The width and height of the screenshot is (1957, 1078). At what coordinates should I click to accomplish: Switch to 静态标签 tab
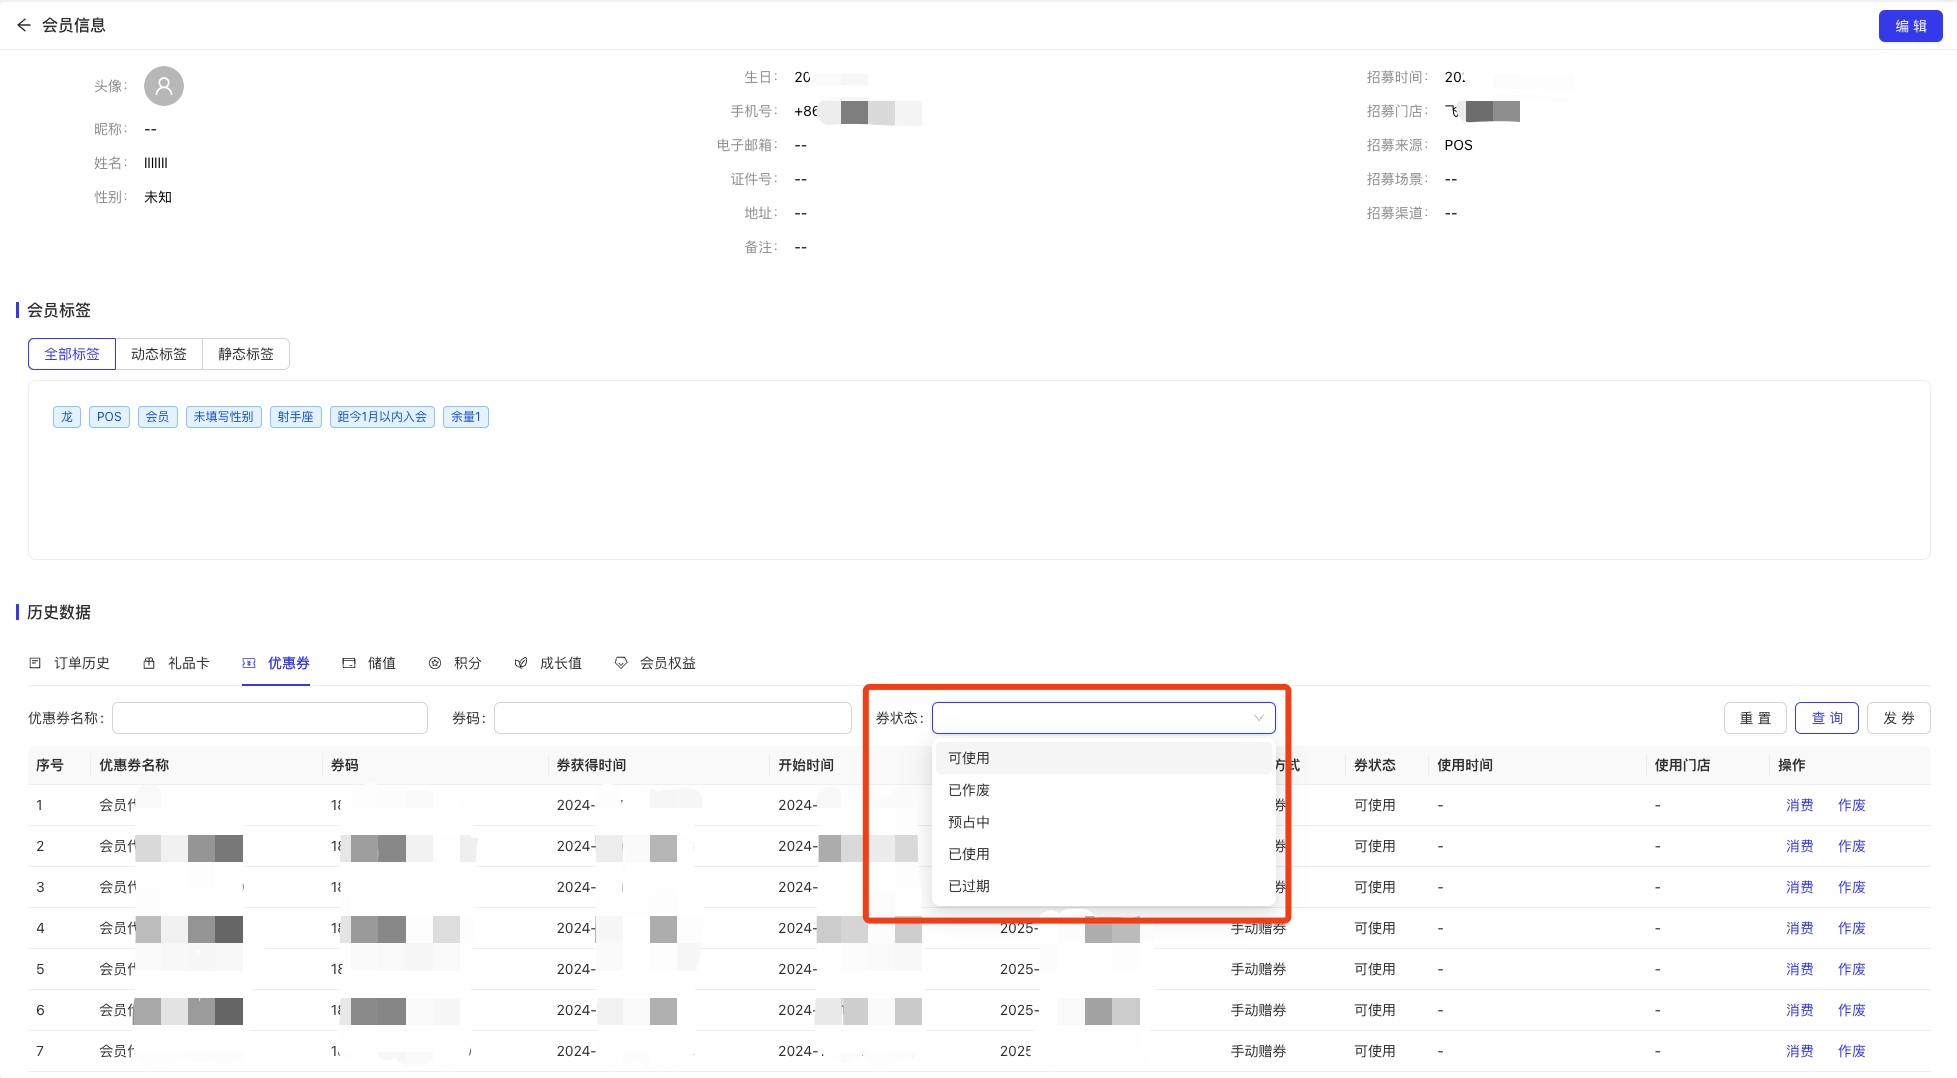point(246,354)
